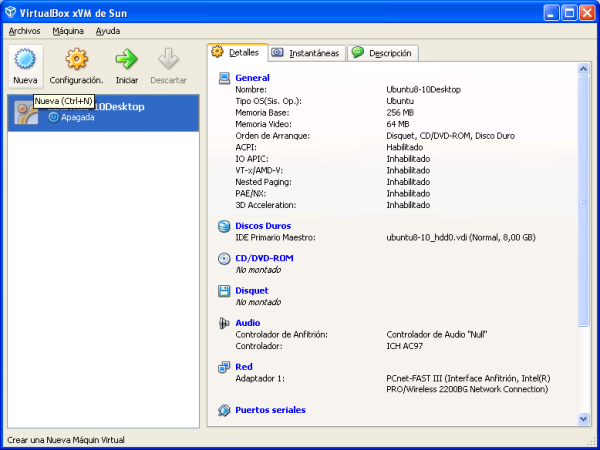This screenshot has height=450, width=600.
Task: Click the Red network icon
Action: [224, 367]
